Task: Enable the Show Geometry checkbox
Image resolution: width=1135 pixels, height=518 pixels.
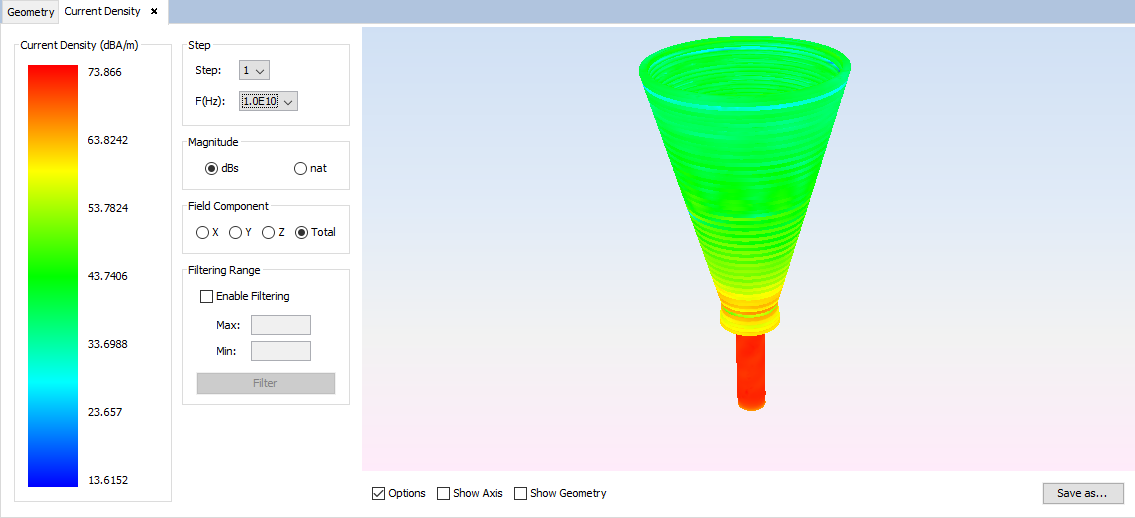Action: [x=520, y=493]
